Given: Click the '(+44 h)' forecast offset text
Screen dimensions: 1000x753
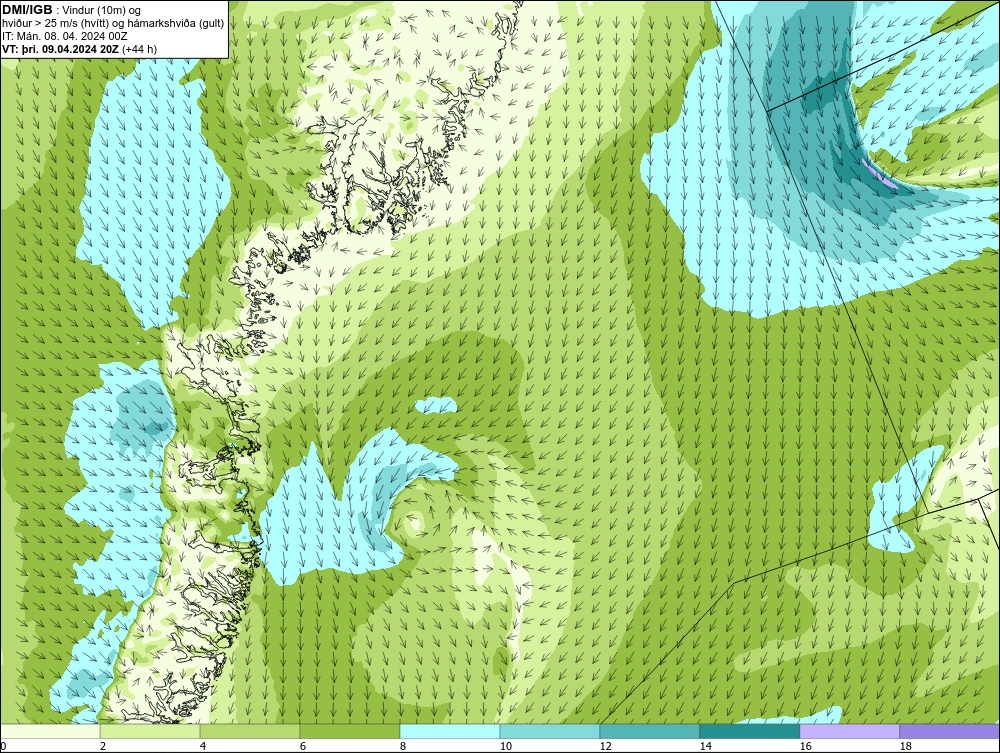Looking at the screenshot, I should click(x=139, y=48).
